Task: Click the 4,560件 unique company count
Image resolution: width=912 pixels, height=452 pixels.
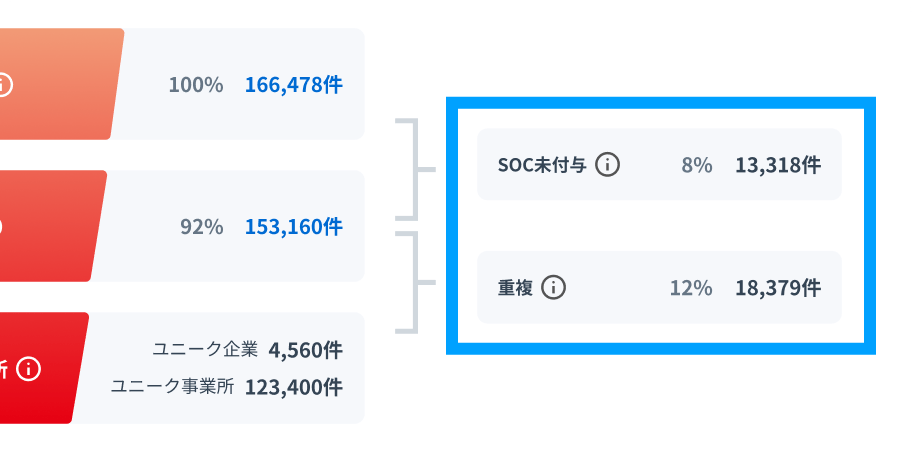Action: pos(305,350)
